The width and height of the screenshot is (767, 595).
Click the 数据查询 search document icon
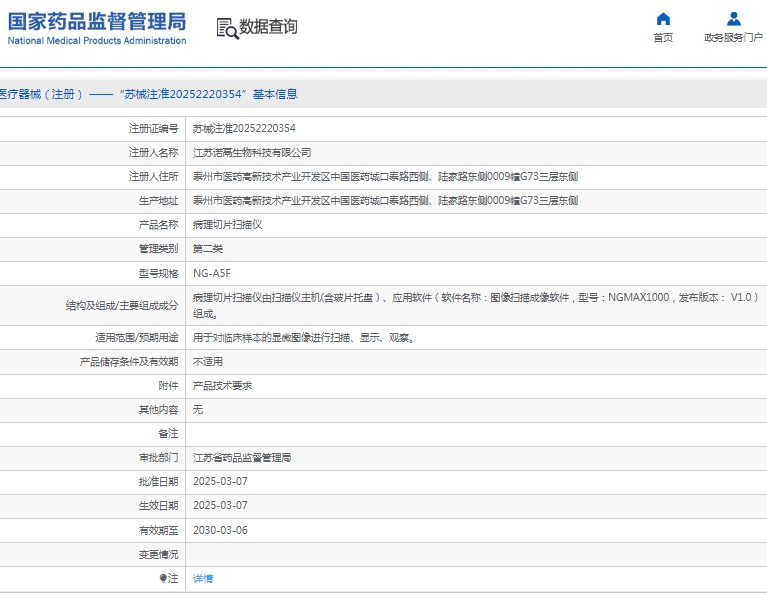click(x=227, y=28)
